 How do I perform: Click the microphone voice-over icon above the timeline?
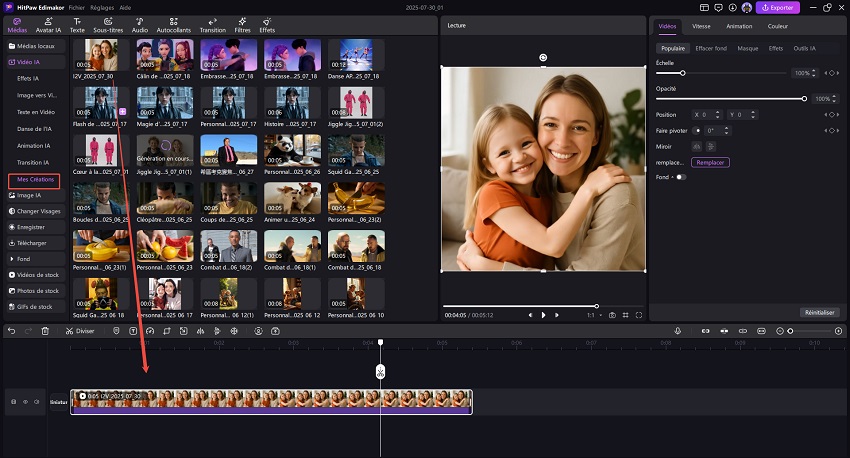point(677,331)
